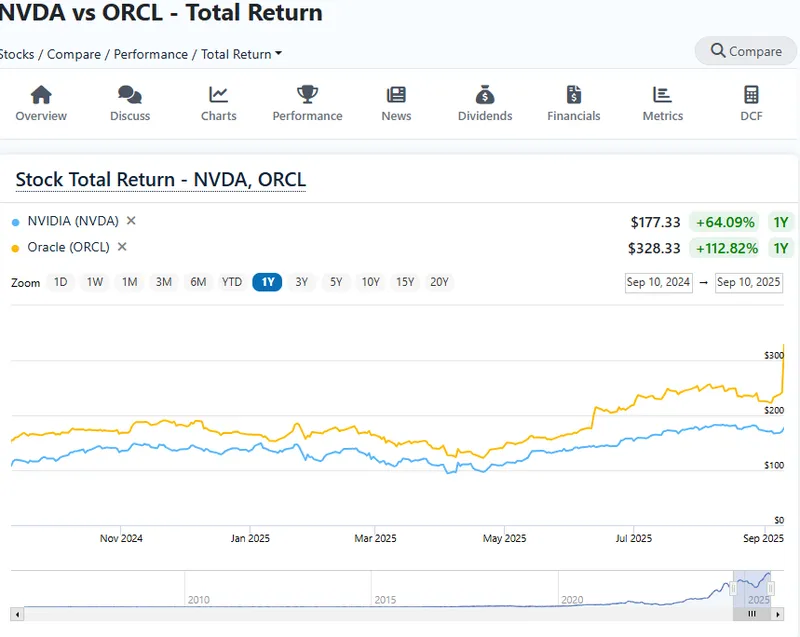Click the Nov 2024 x-axis label
Image resolution: width=800 pixels, height=637 pixels.
[121, 539]
